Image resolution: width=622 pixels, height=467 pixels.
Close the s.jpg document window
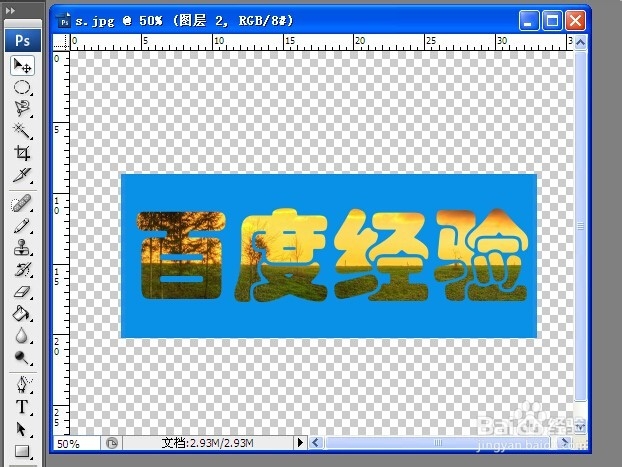(x=575, y=21)
